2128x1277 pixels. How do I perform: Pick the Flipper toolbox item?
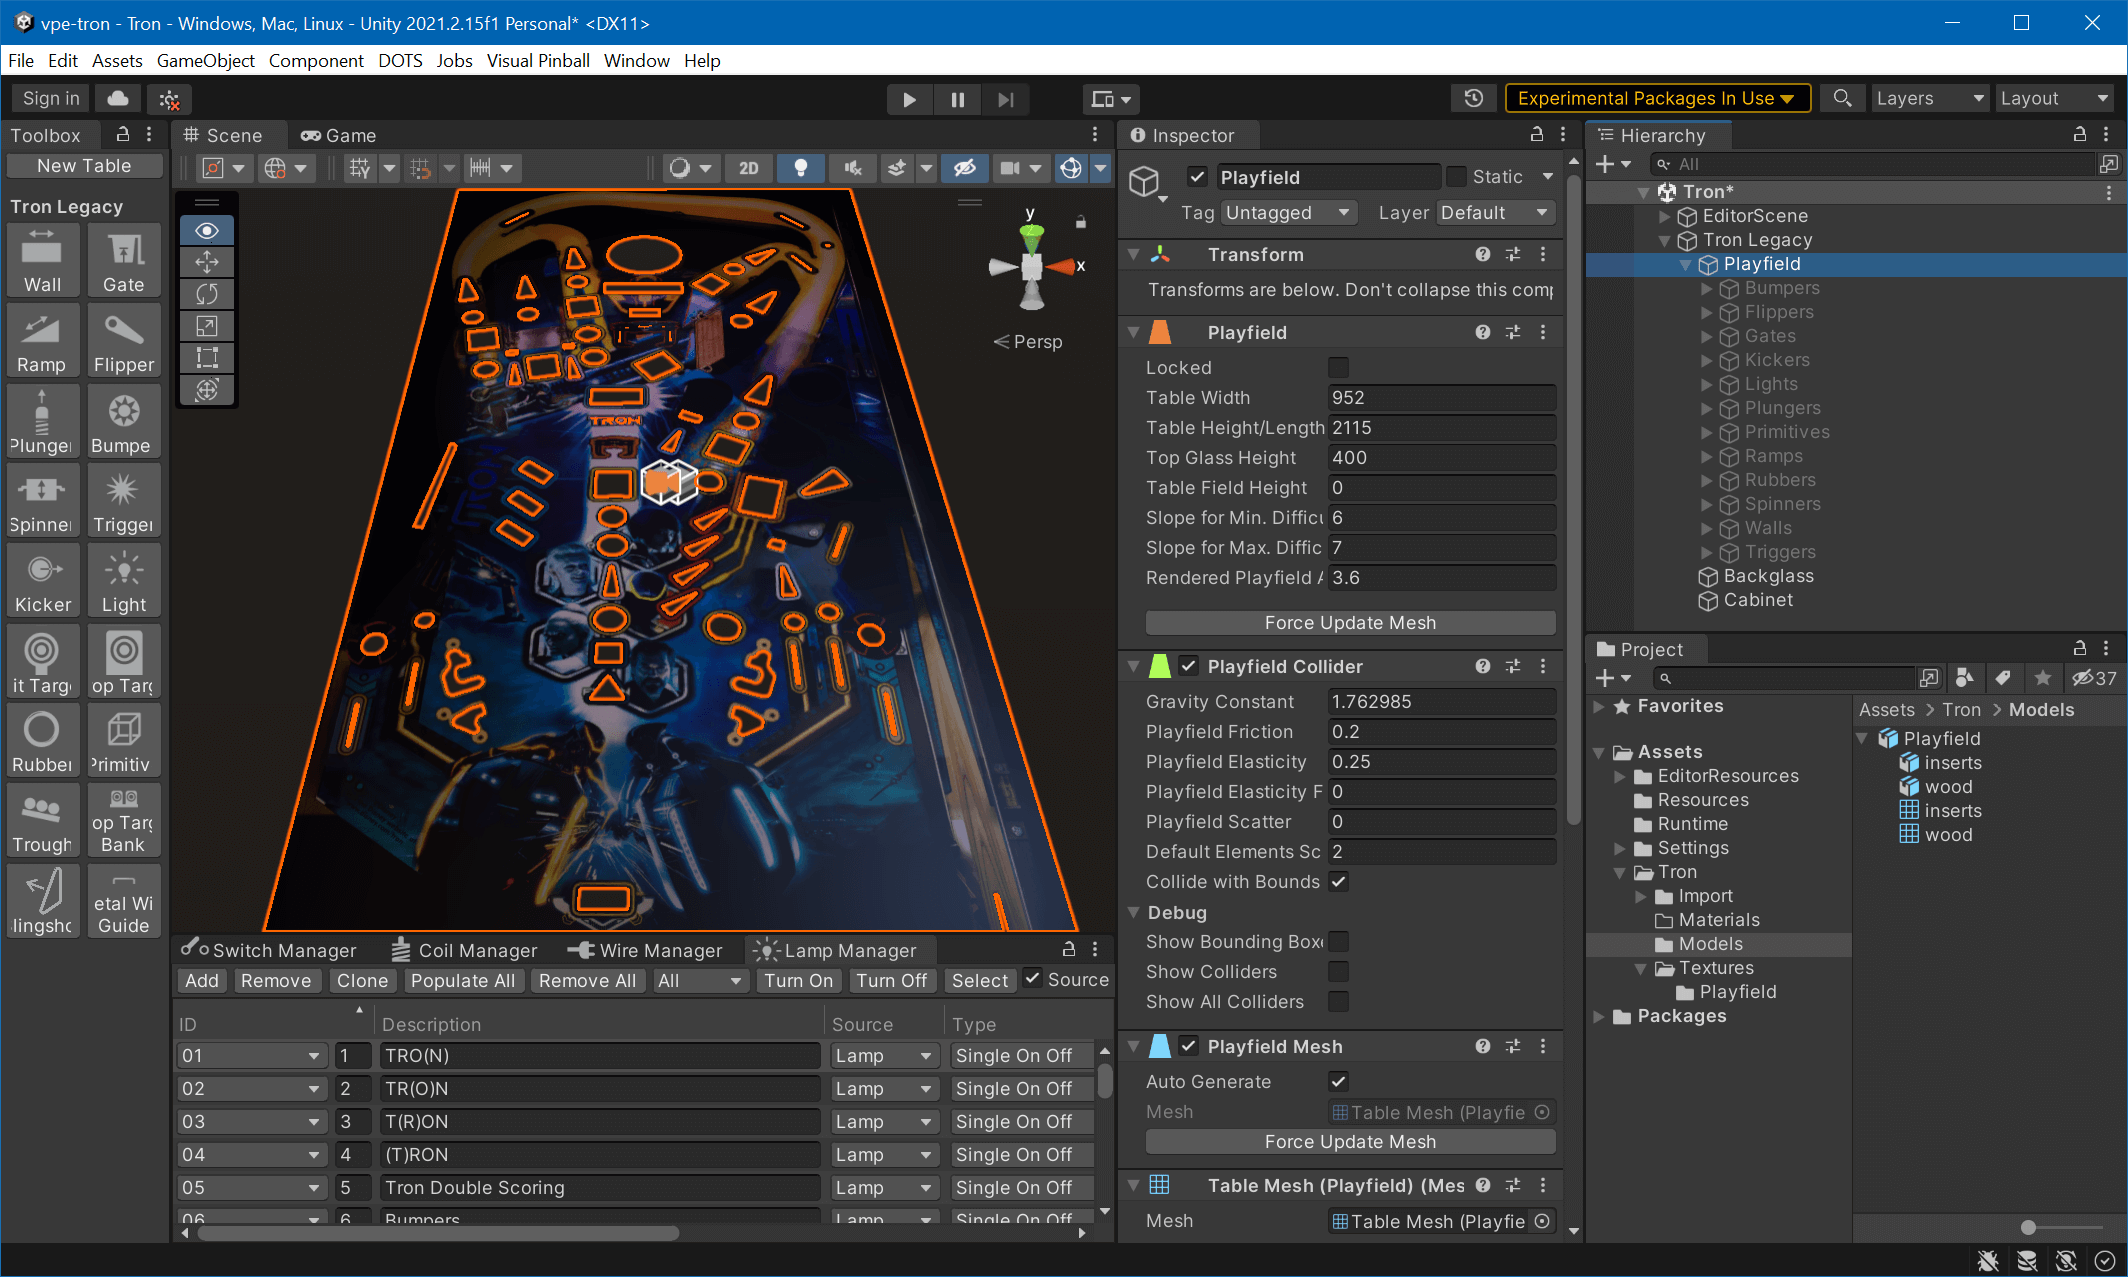pyautogui.click(x=123, y=341)
